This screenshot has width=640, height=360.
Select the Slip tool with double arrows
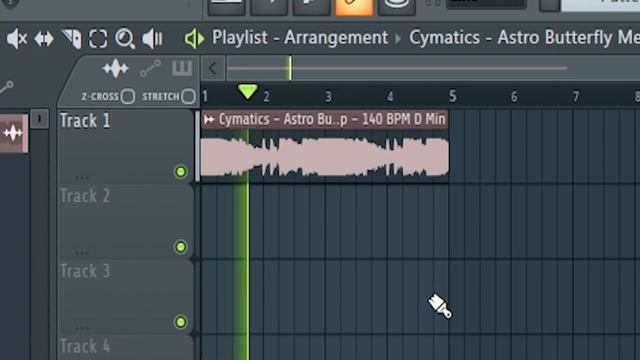(44, 39)
